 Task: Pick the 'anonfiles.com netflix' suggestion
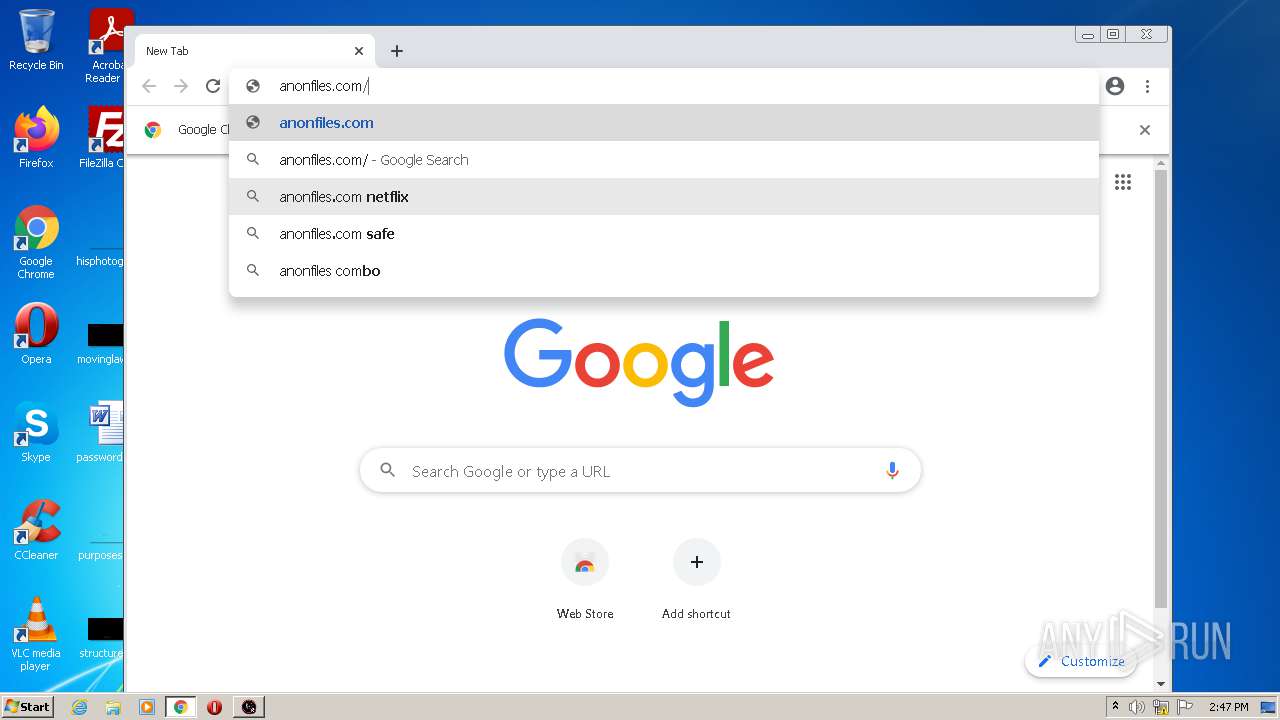(x=664, y=197)
